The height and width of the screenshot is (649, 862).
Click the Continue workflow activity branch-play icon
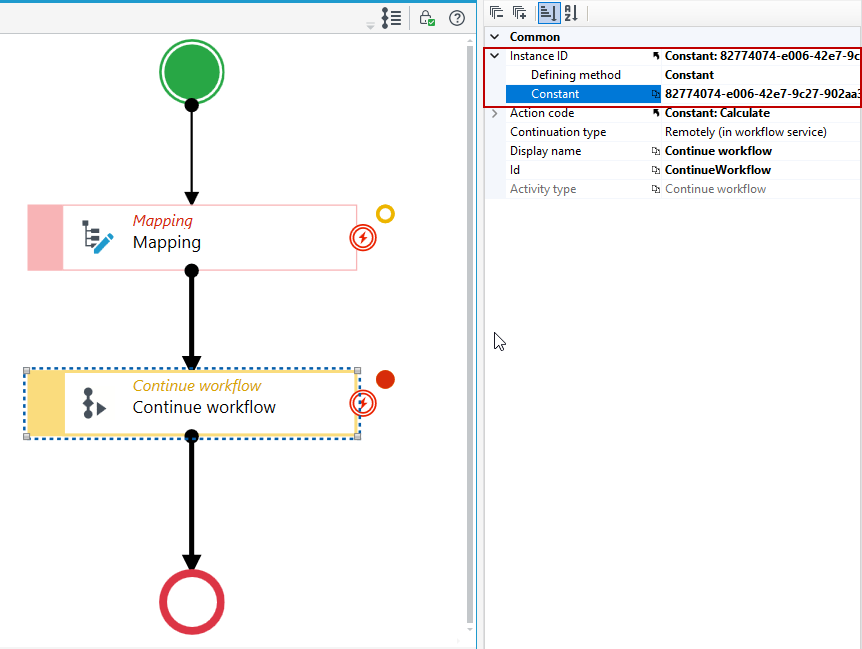tap(93, 404)
